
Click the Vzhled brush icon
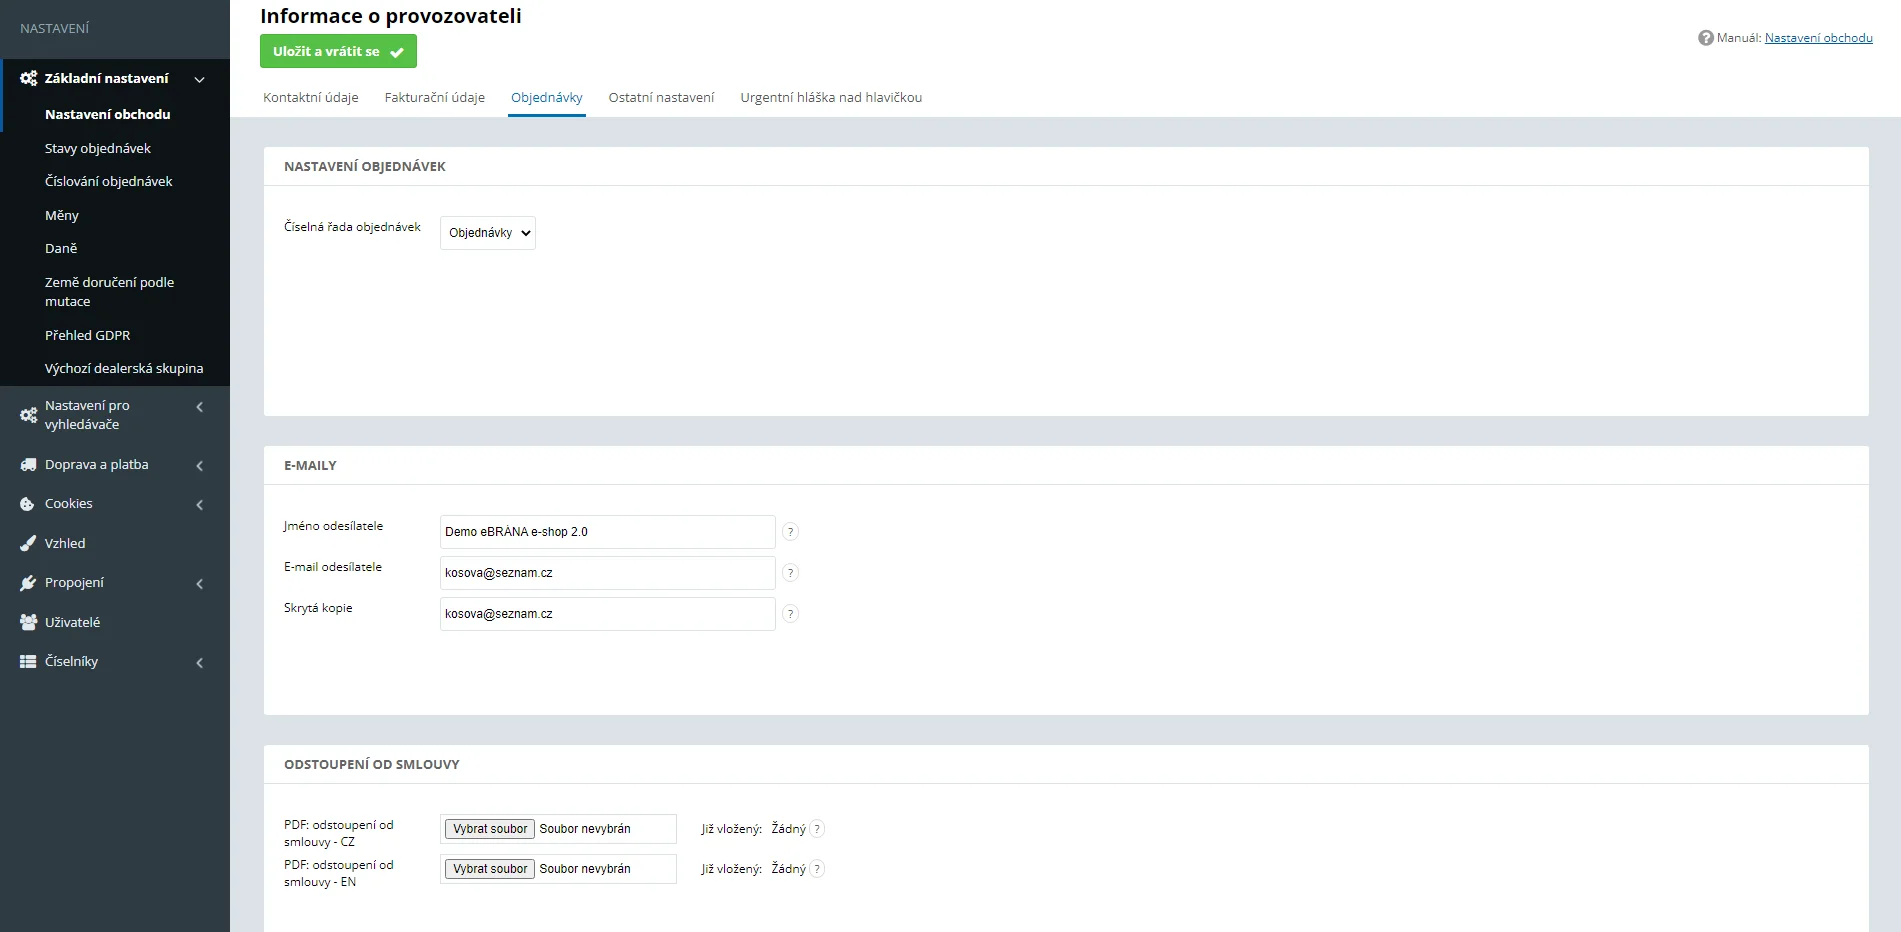click(x=28, y=544)
